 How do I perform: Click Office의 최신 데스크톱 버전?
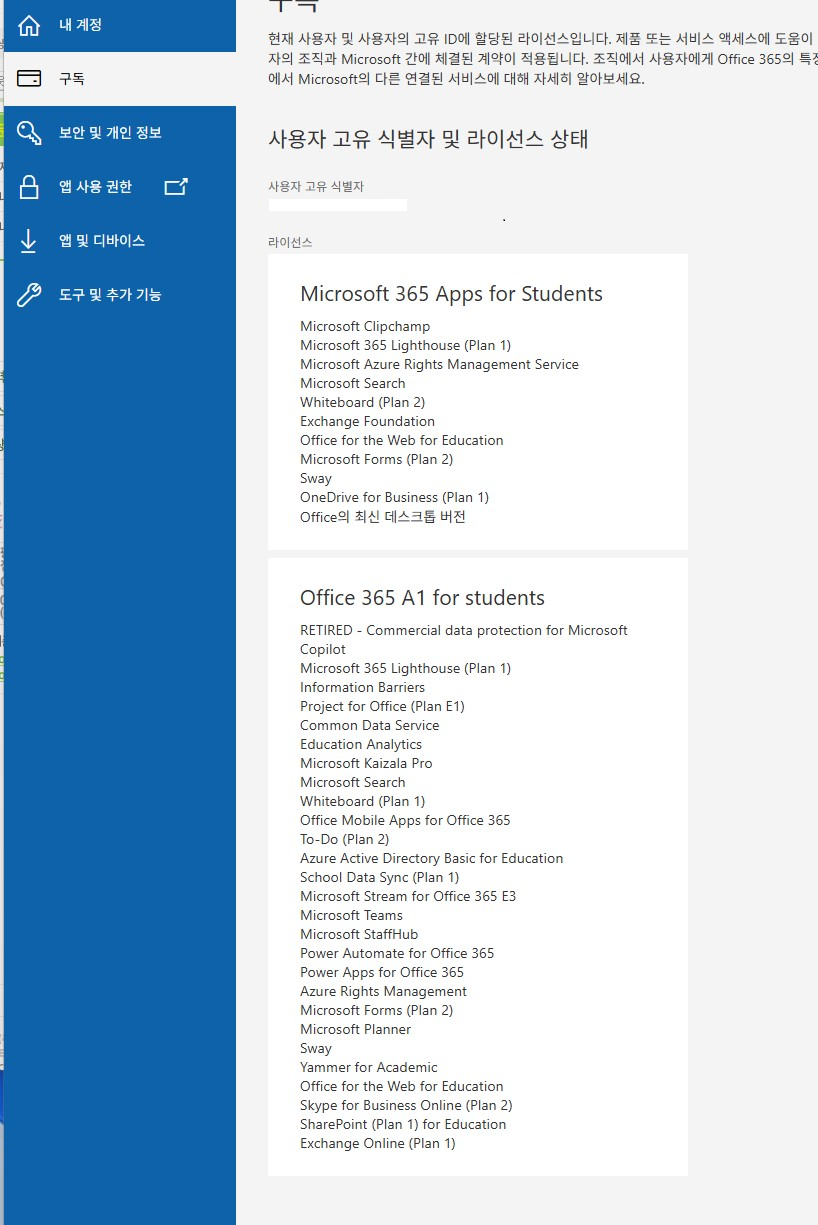(383, 517)
